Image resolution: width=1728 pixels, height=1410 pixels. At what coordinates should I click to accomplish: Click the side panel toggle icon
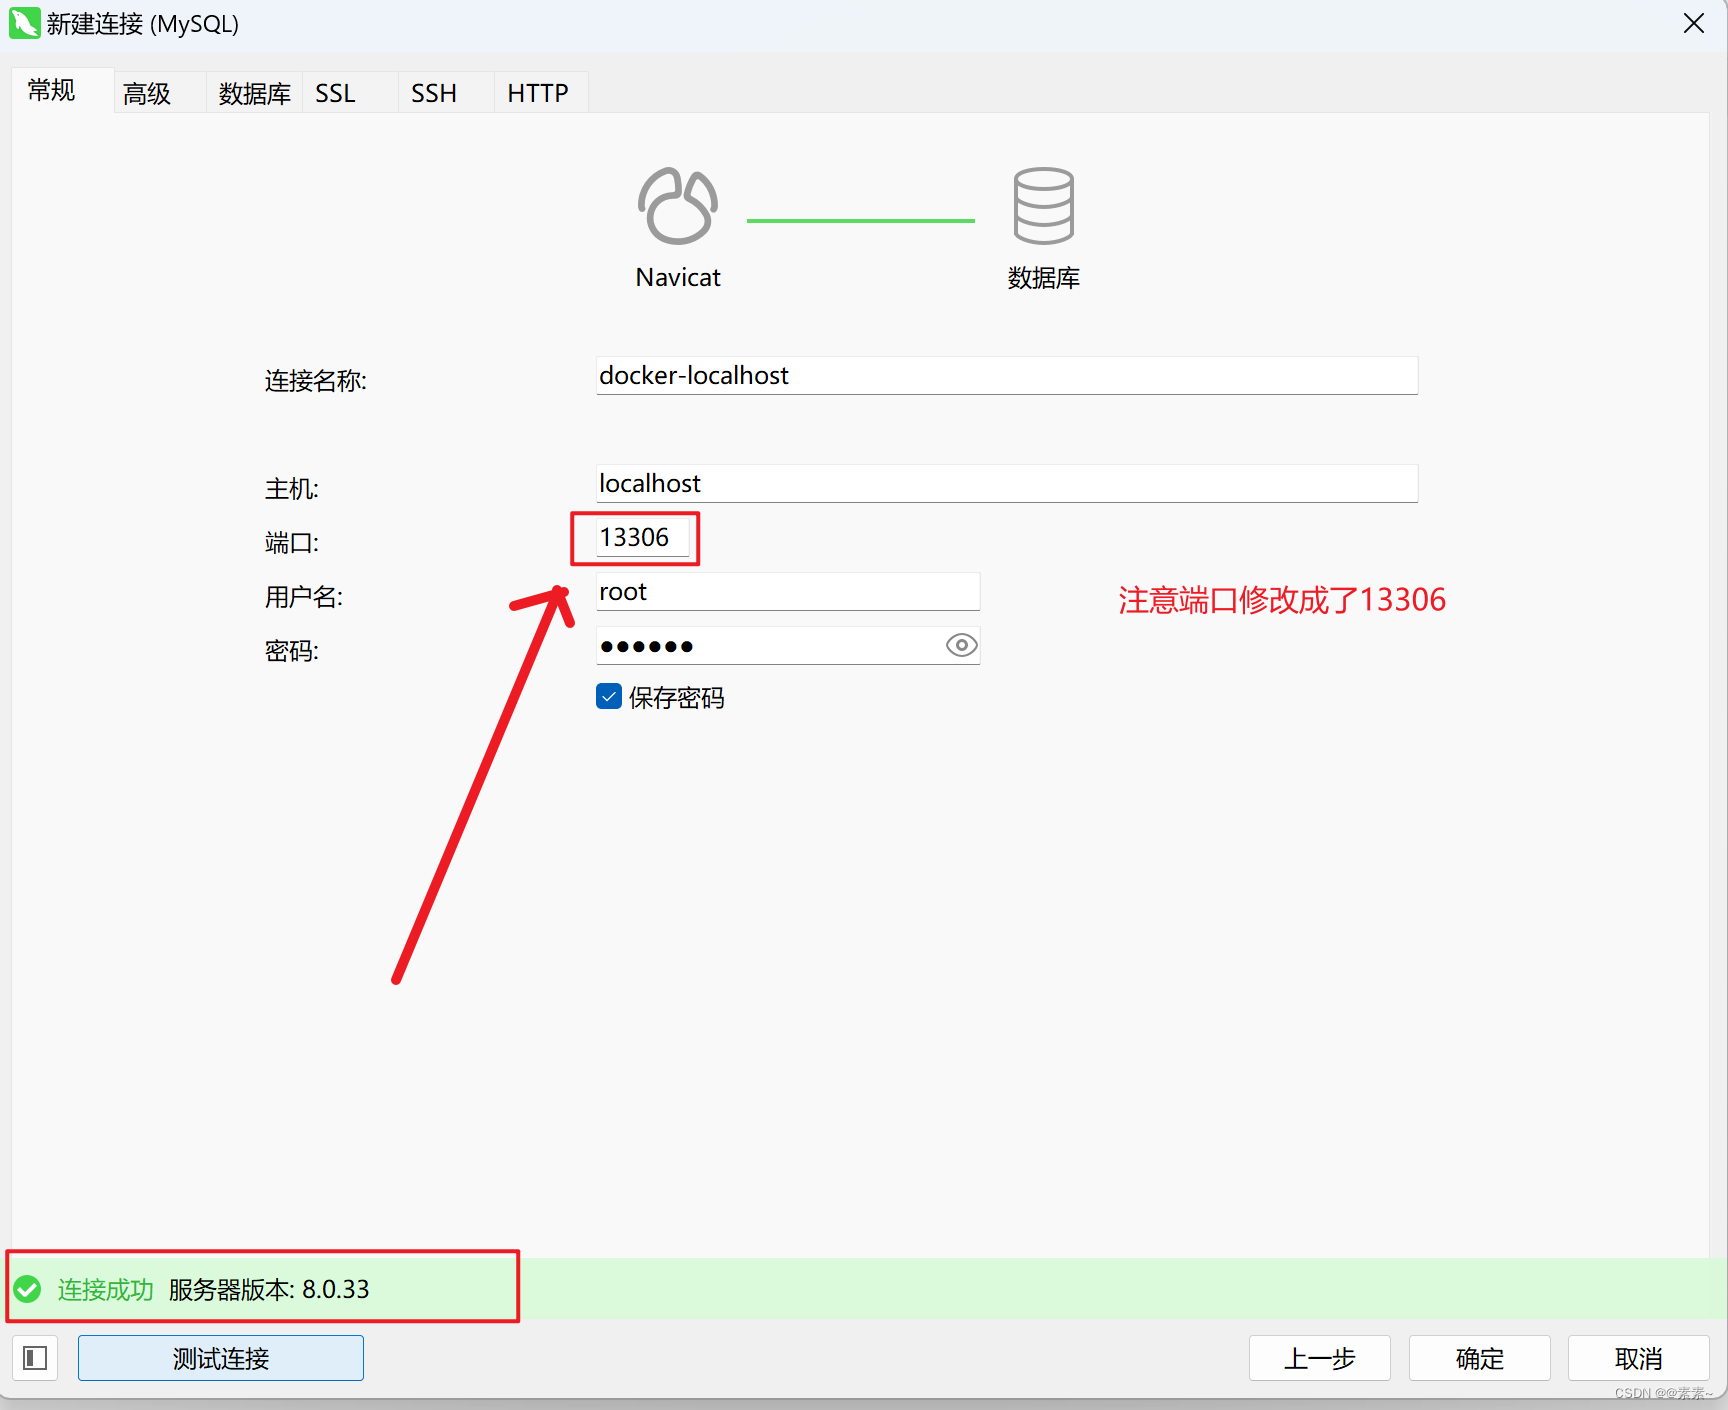click(x=35, y=1358)
